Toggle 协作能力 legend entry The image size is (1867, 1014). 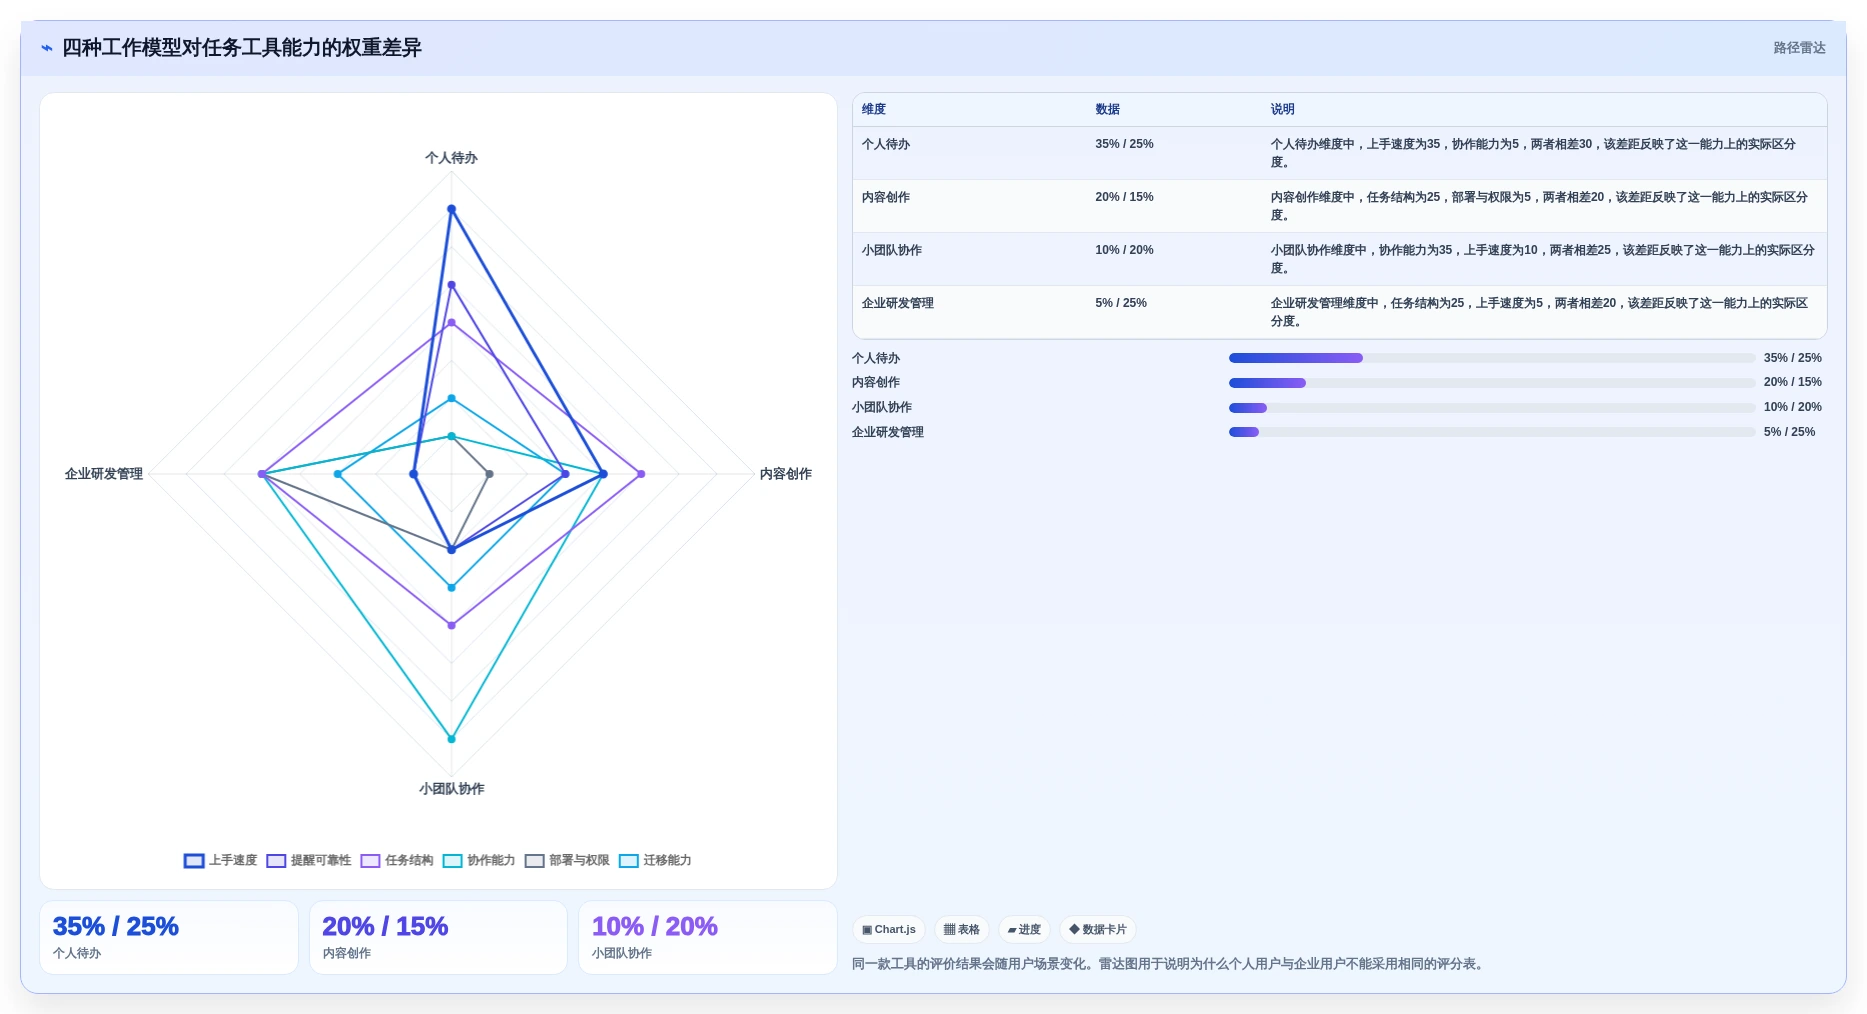tap(479, 861)
